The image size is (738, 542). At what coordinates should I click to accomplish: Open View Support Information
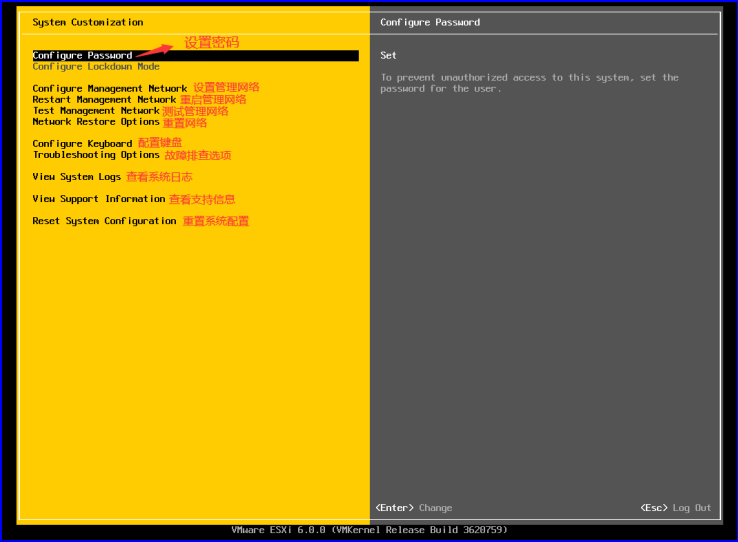[x=99, y=199]
